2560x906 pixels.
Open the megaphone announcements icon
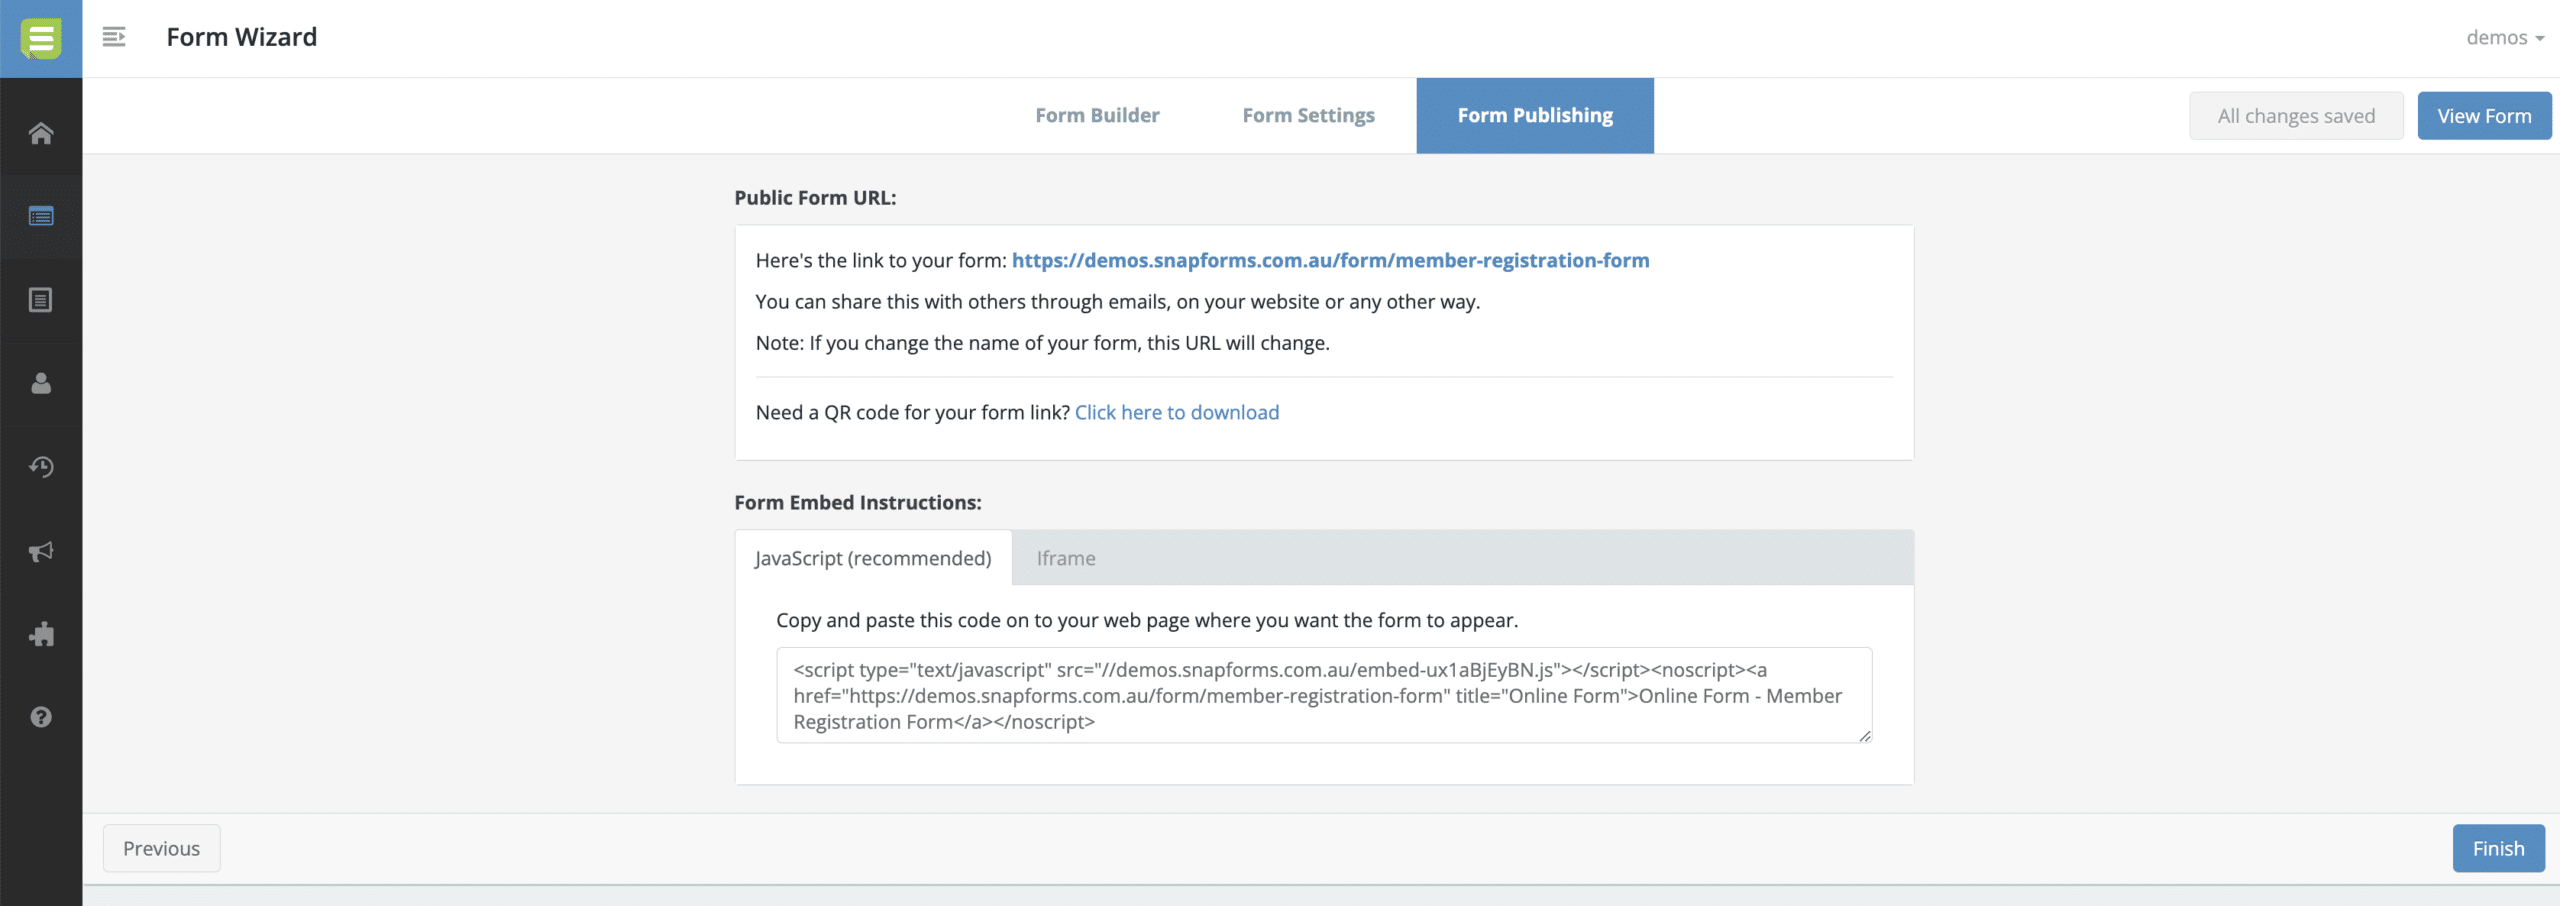click(41, 551)
